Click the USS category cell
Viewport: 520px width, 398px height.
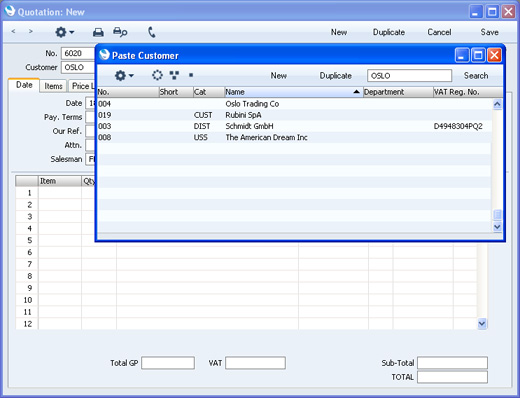coord(200,137)
